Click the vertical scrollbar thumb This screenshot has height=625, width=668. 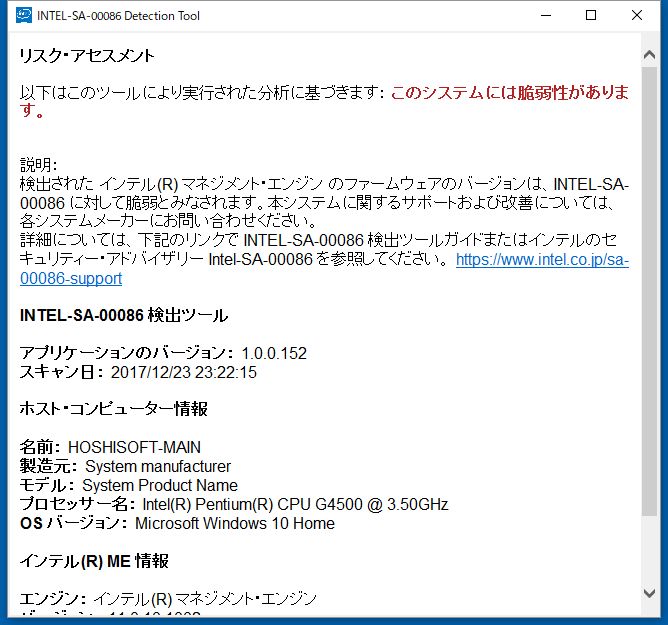click(x=649, y=291)
